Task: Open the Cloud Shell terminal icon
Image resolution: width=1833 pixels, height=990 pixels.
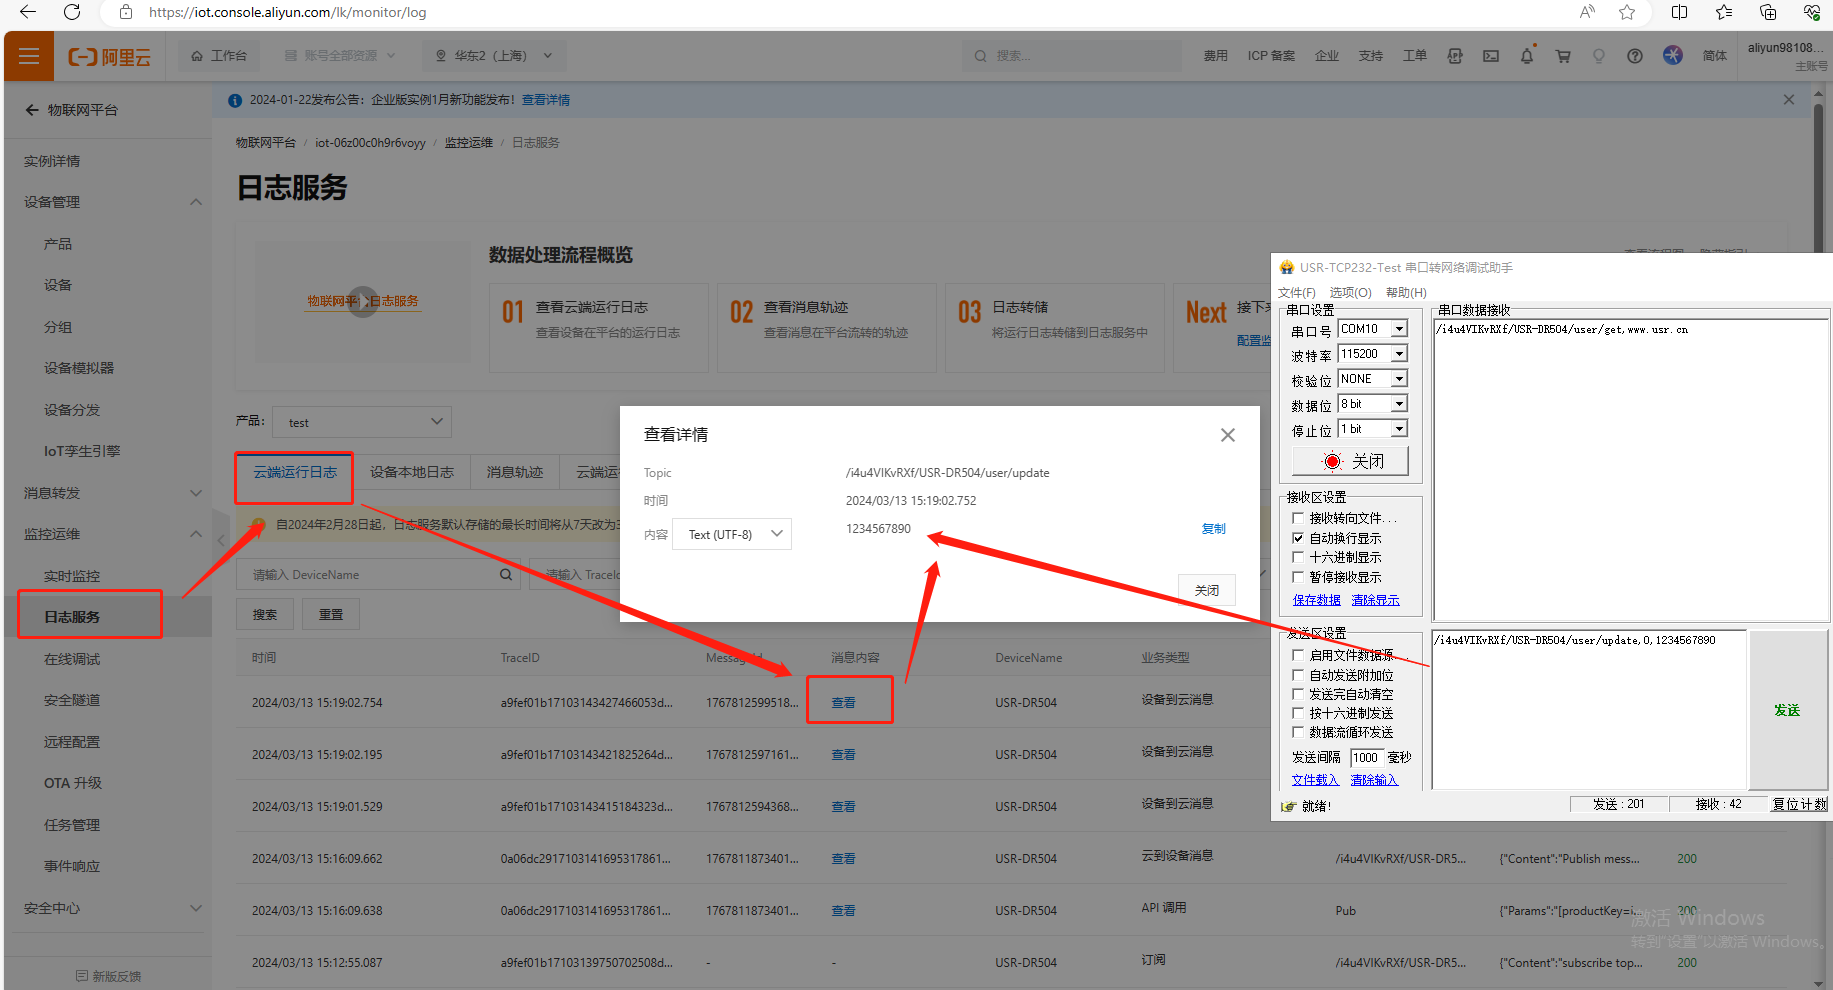Action: 1490,56
